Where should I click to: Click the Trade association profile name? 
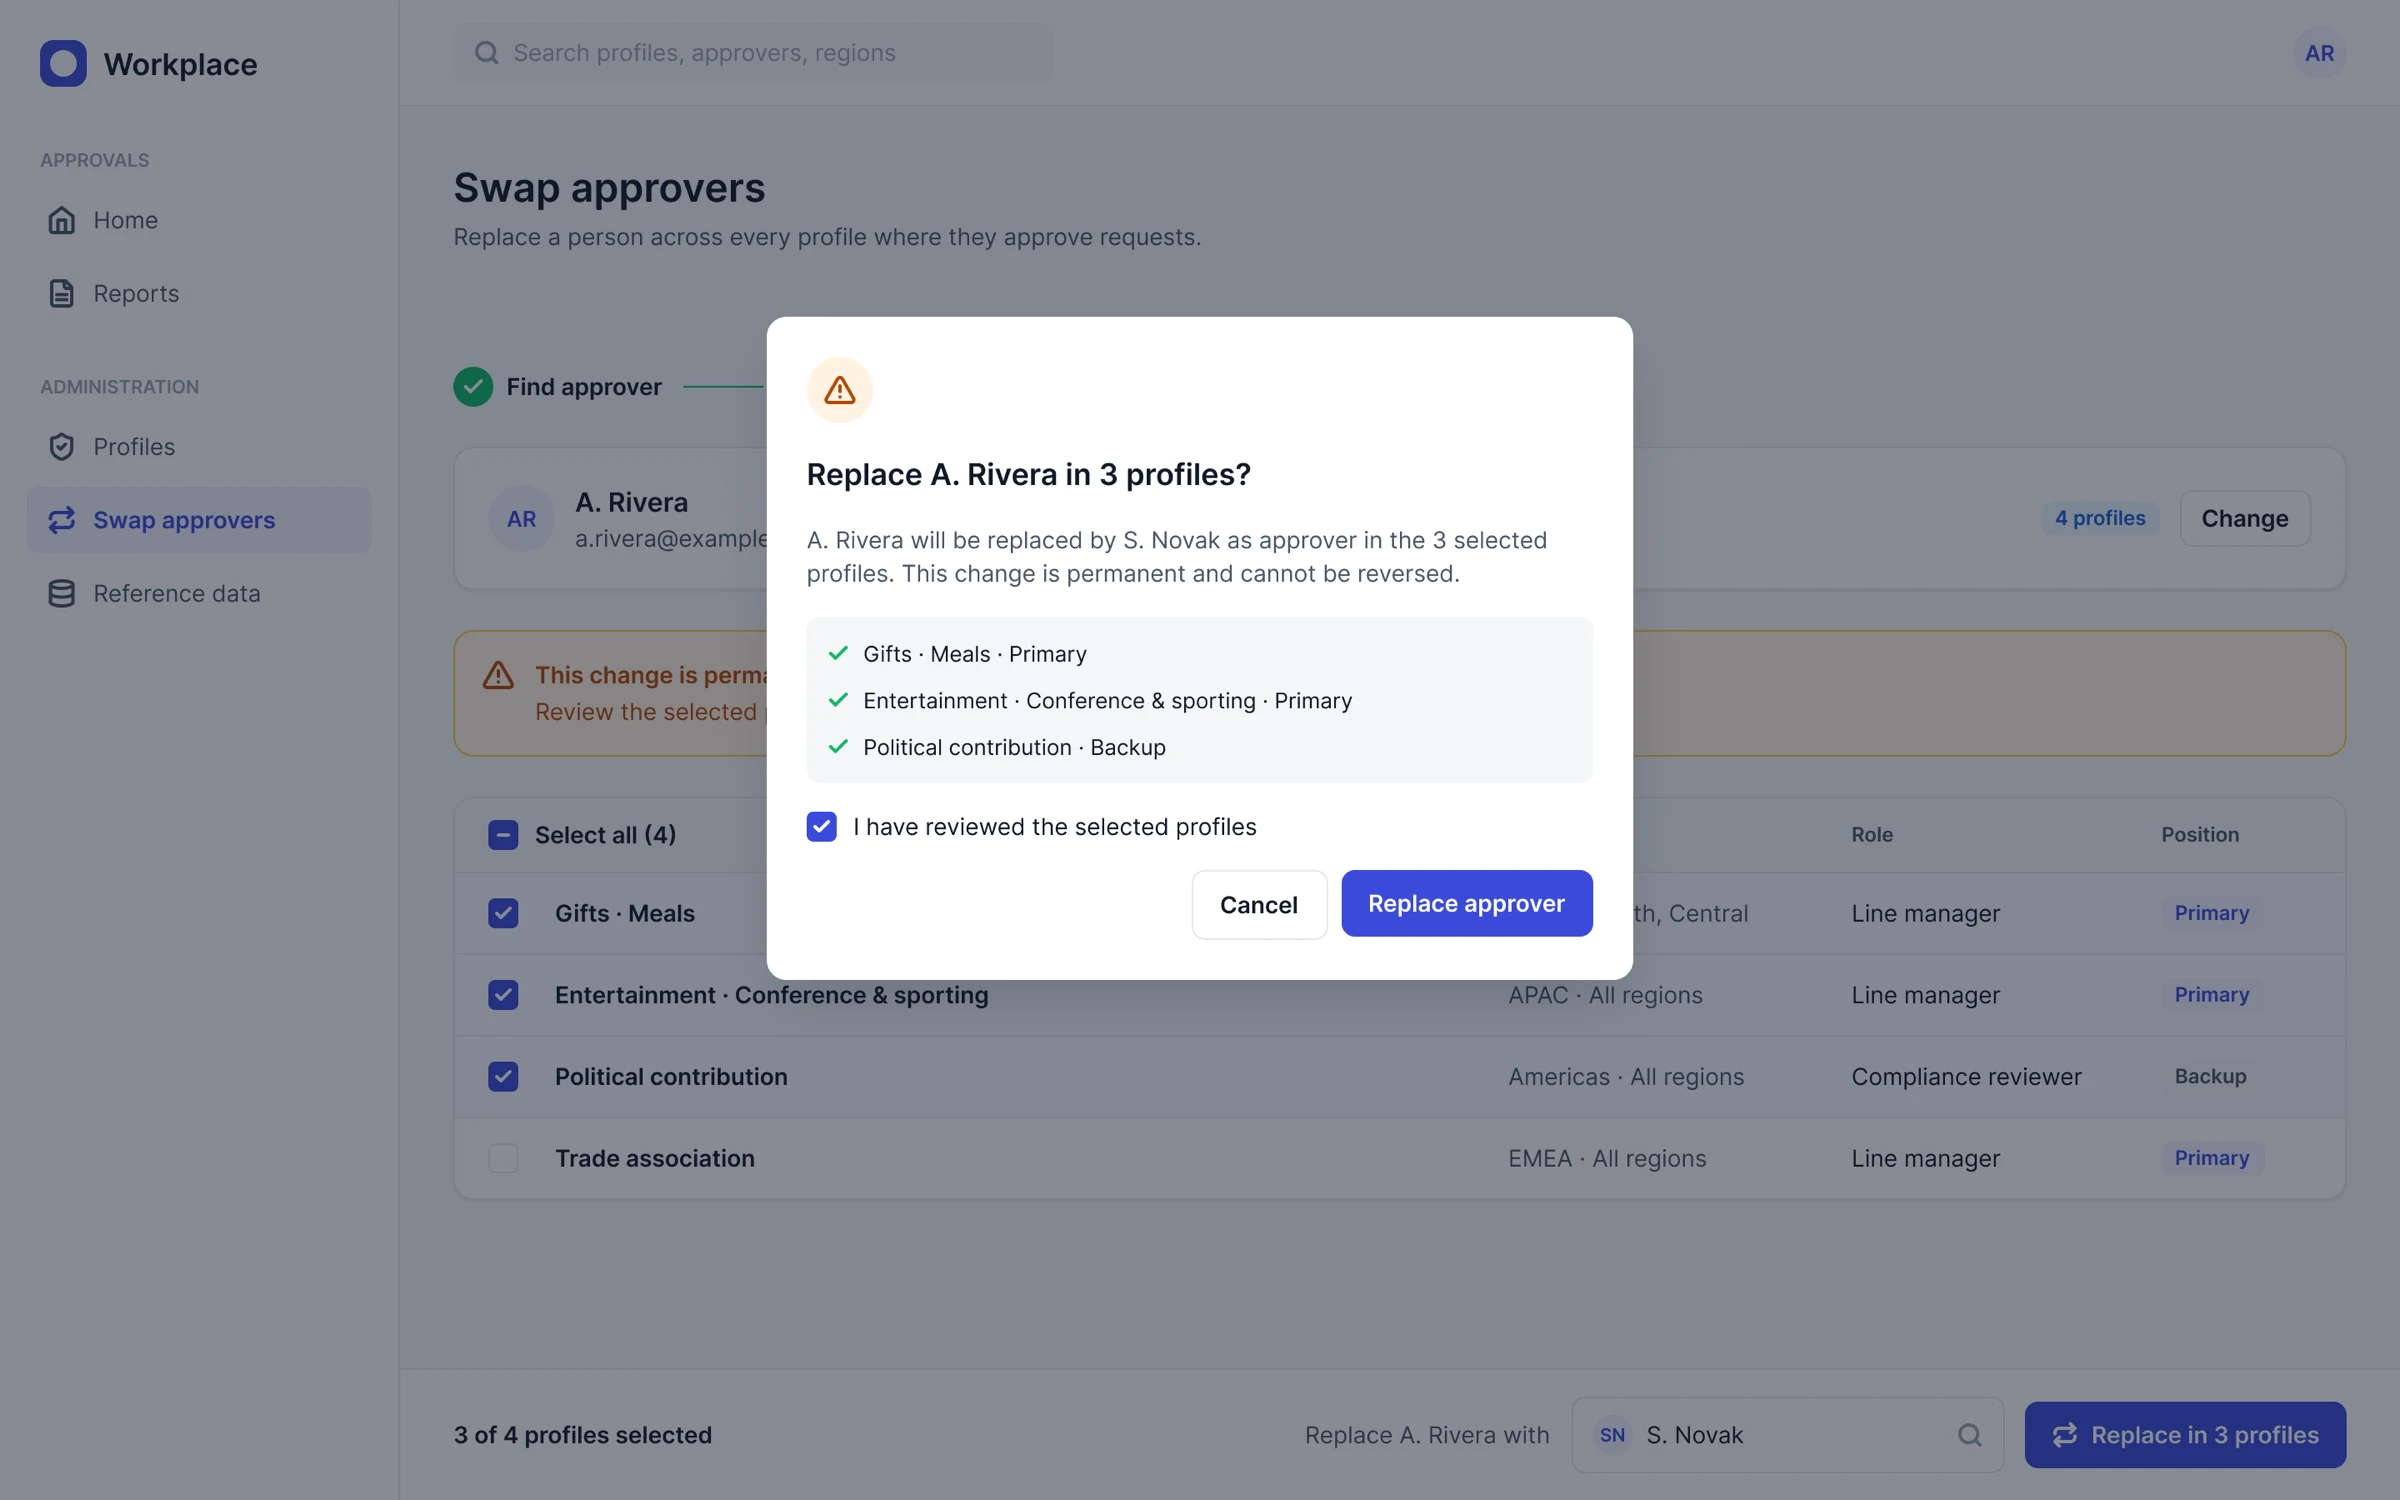tap(655, 1158)
